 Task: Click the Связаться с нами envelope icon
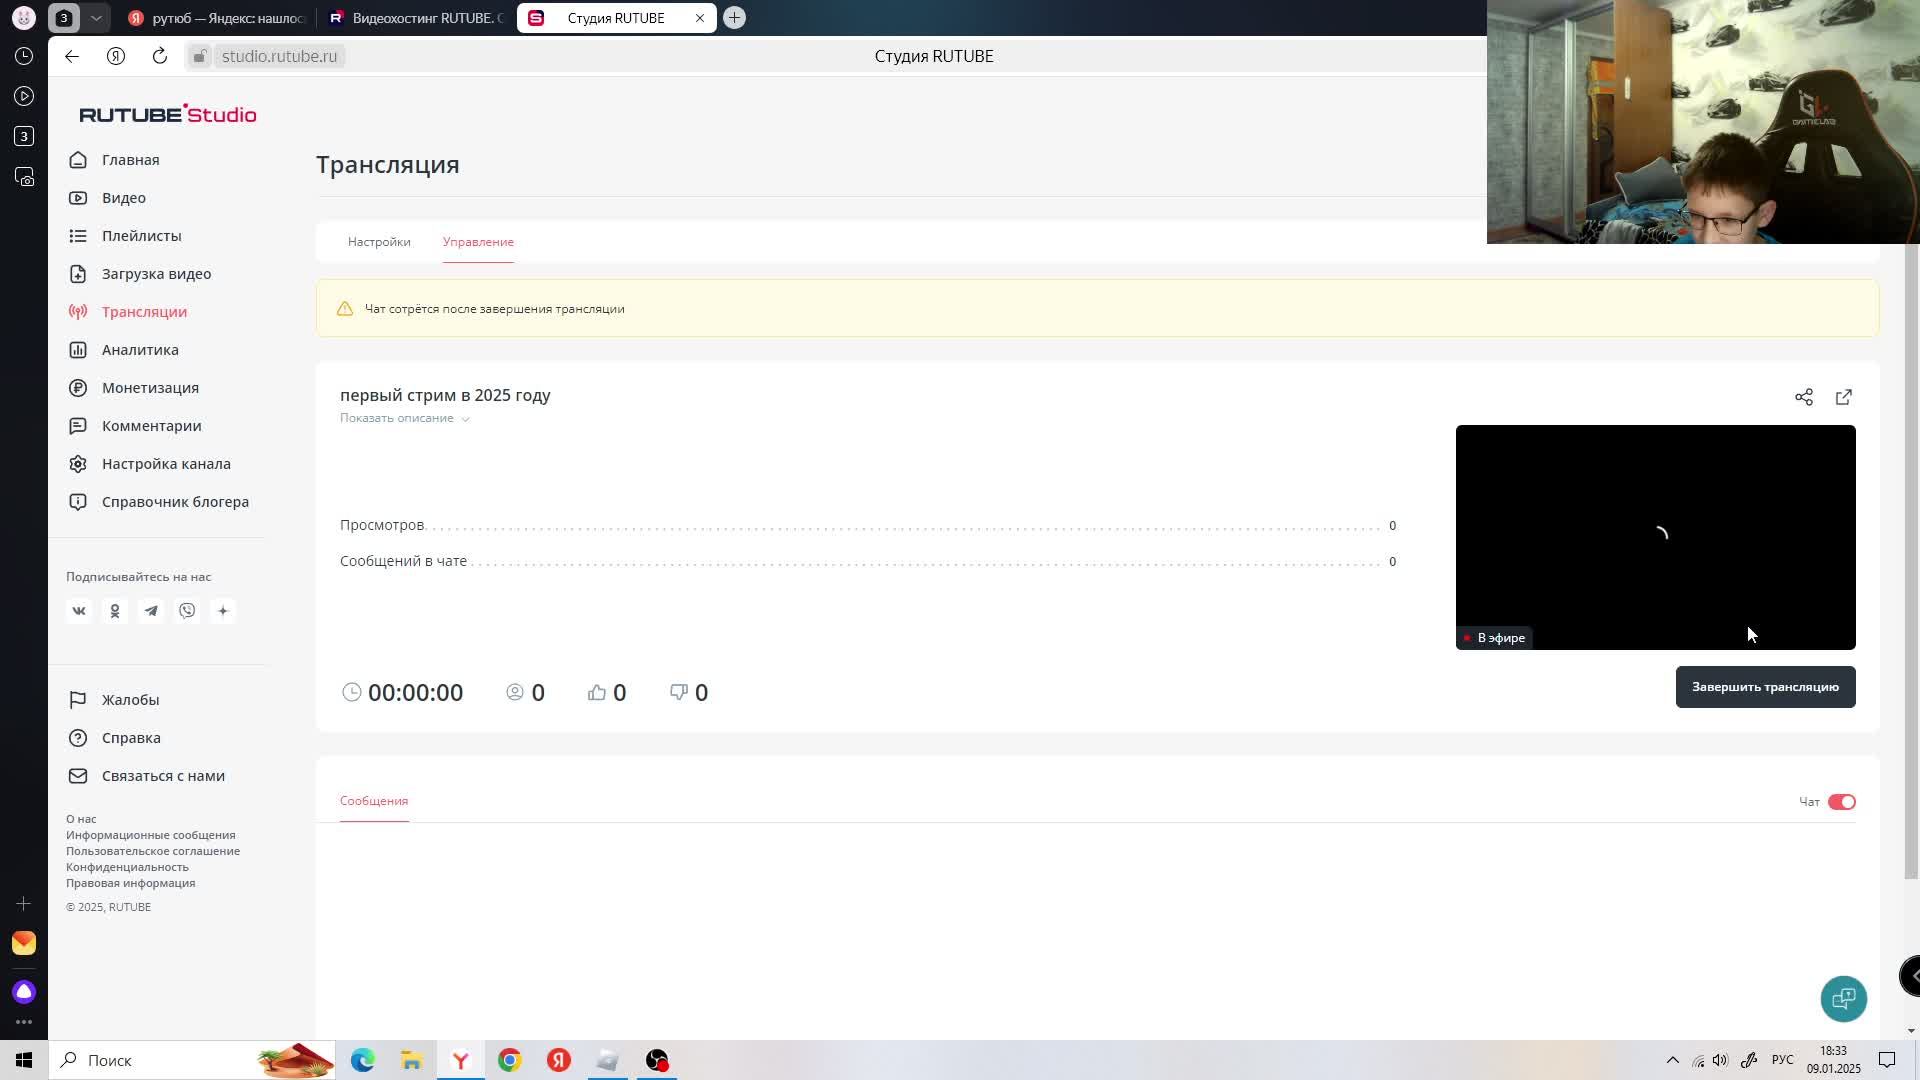coord(78,776)
